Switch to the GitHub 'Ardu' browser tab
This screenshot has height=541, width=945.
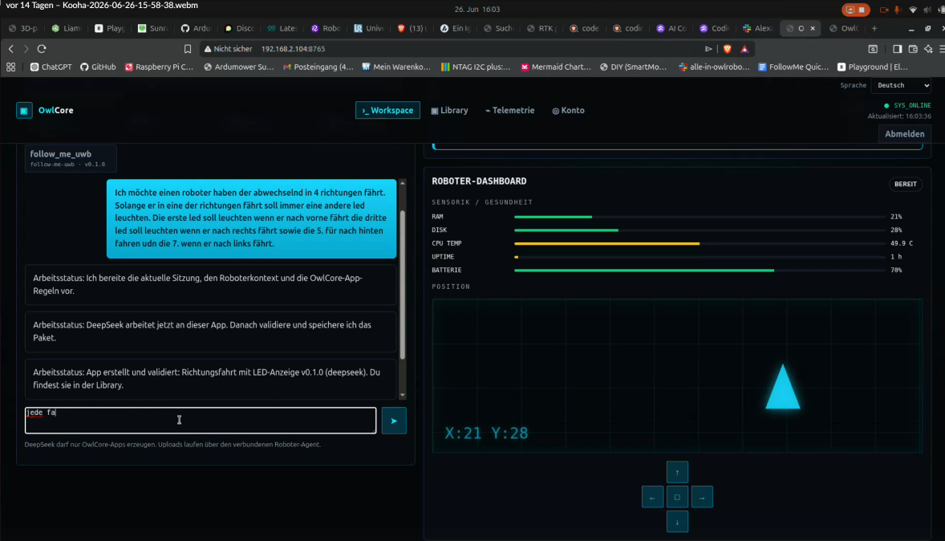[196, 28]
